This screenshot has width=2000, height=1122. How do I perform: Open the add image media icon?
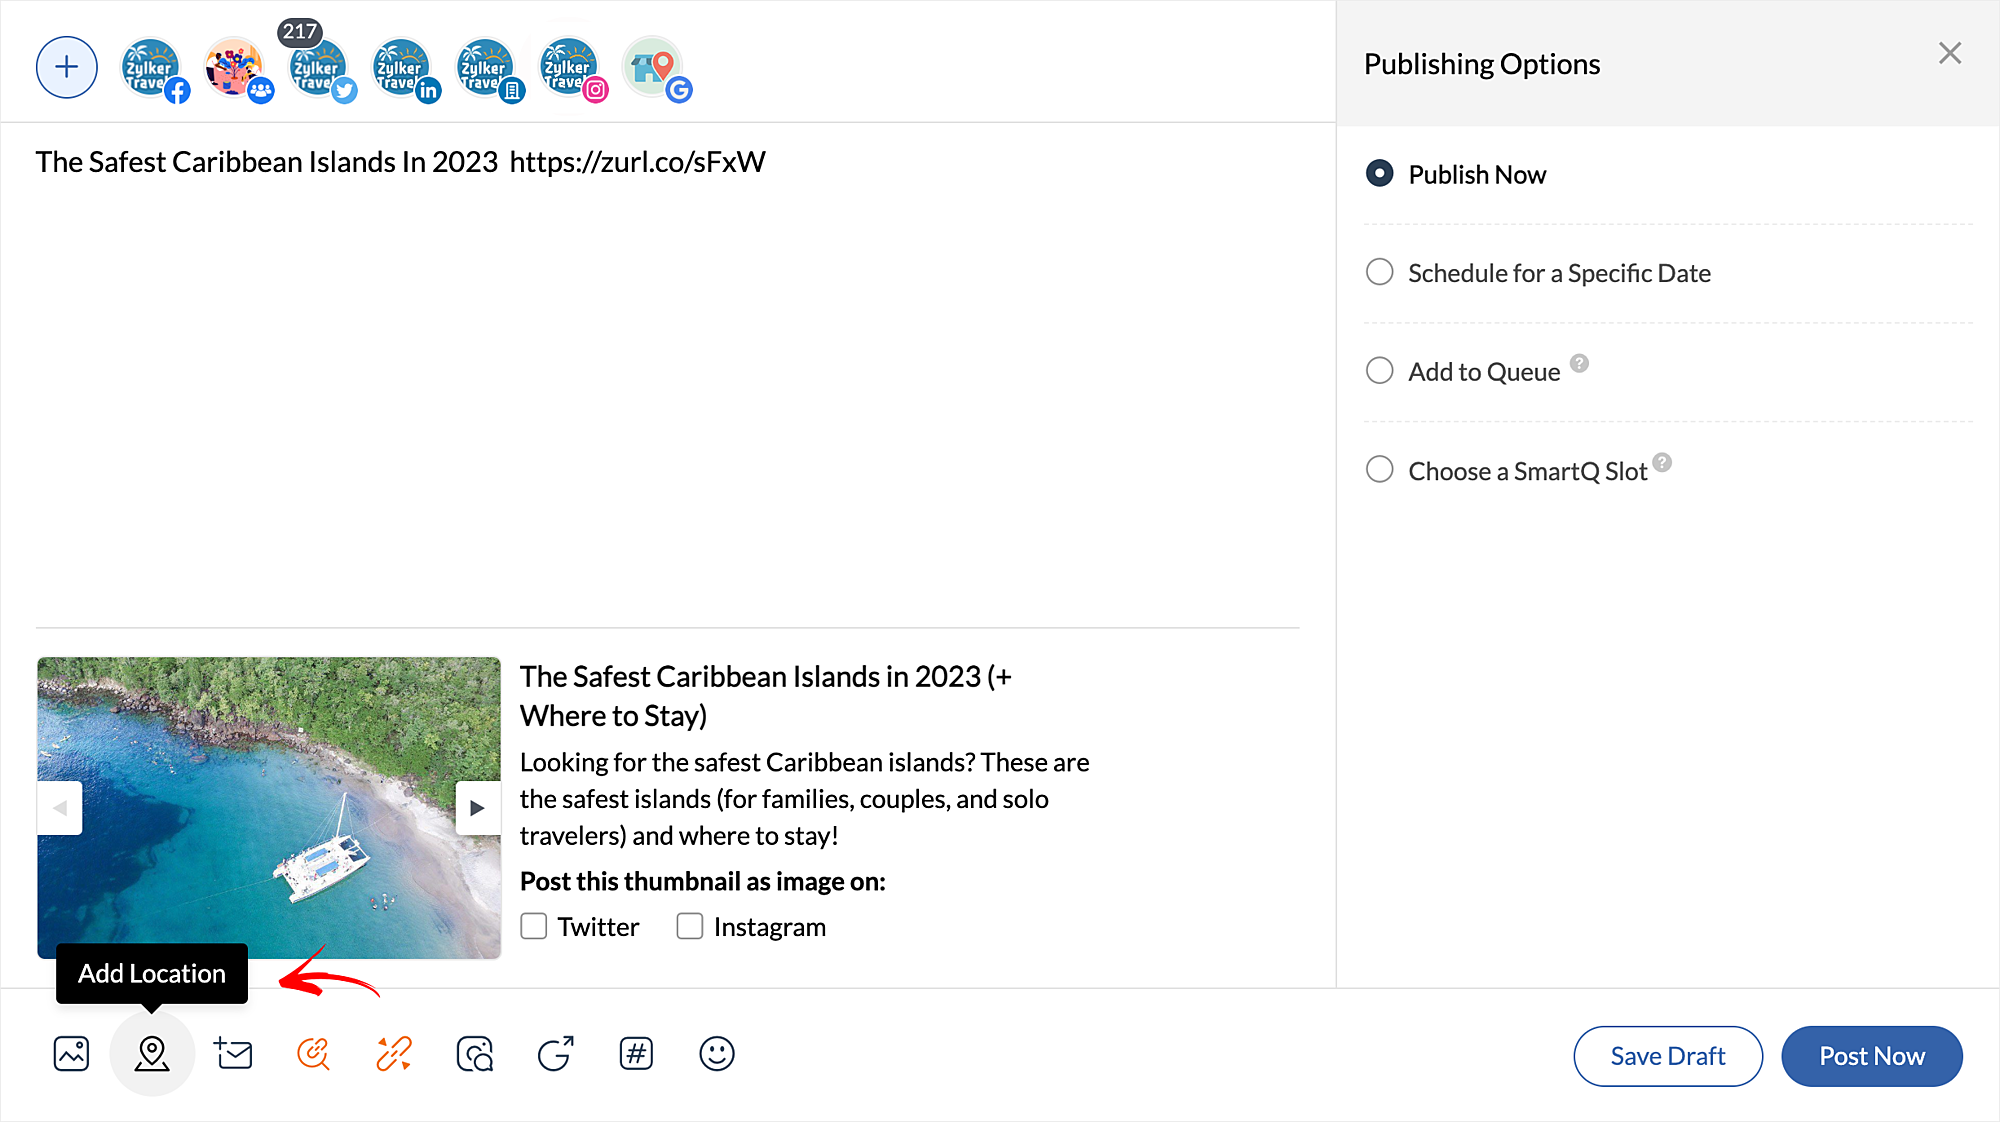pyautogui.click(x=71, y=1054)
